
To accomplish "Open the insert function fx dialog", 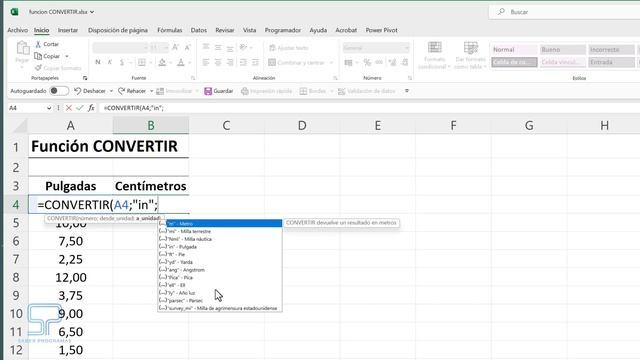I will pyautogui.click(x=91, y=108).
